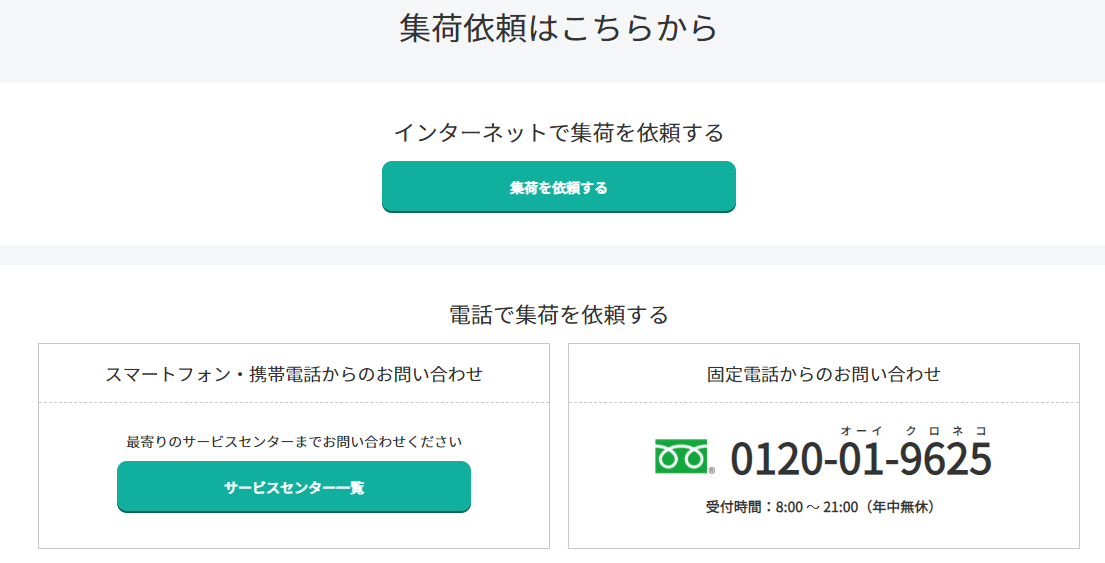The width and height of the screenshot is (1105, 563).
Task: Click the オーイ furigana above the number
Action: (x=859, y=430)
